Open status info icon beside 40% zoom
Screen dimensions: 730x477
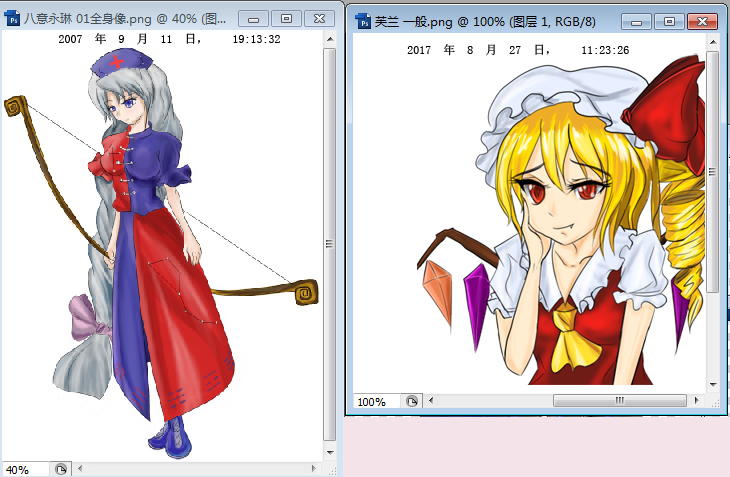coord(61,469)
